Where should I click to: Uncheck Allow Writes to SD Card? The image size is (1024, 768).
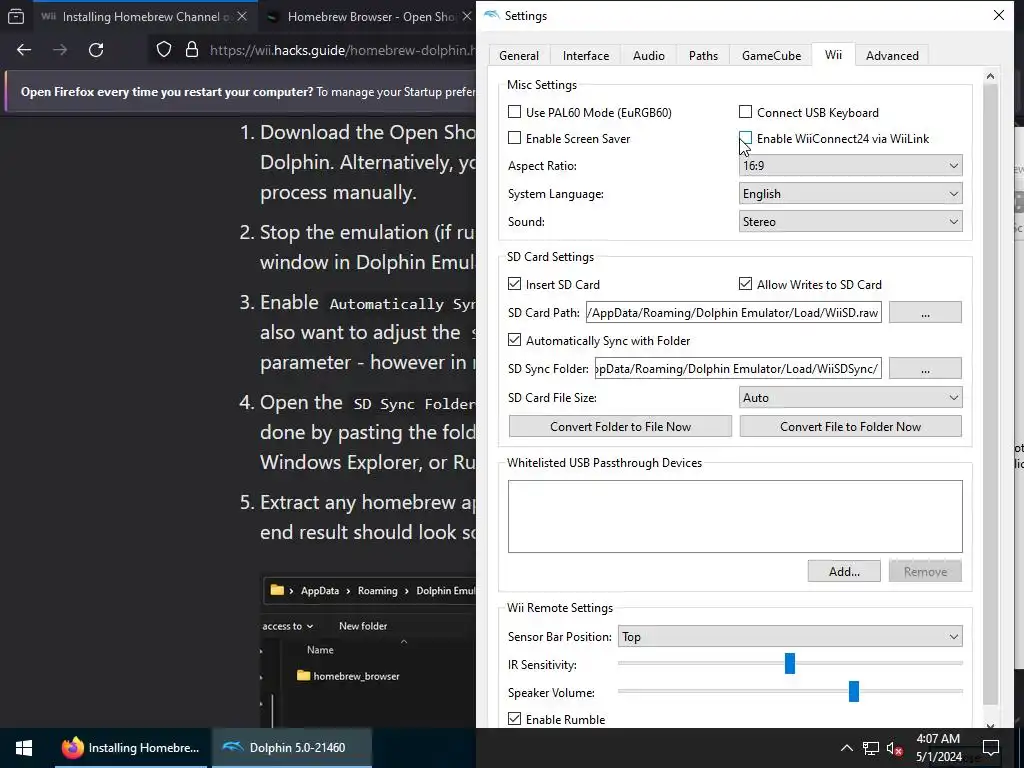click(745, 283)
